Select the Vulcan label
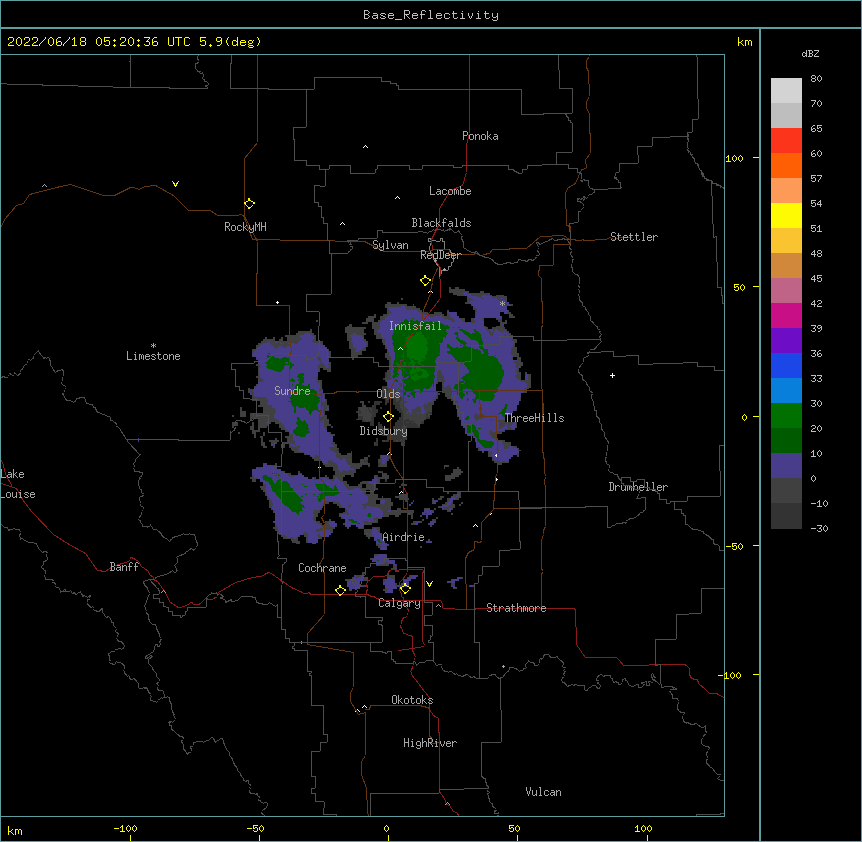862x842 pixels. point(543,792)
